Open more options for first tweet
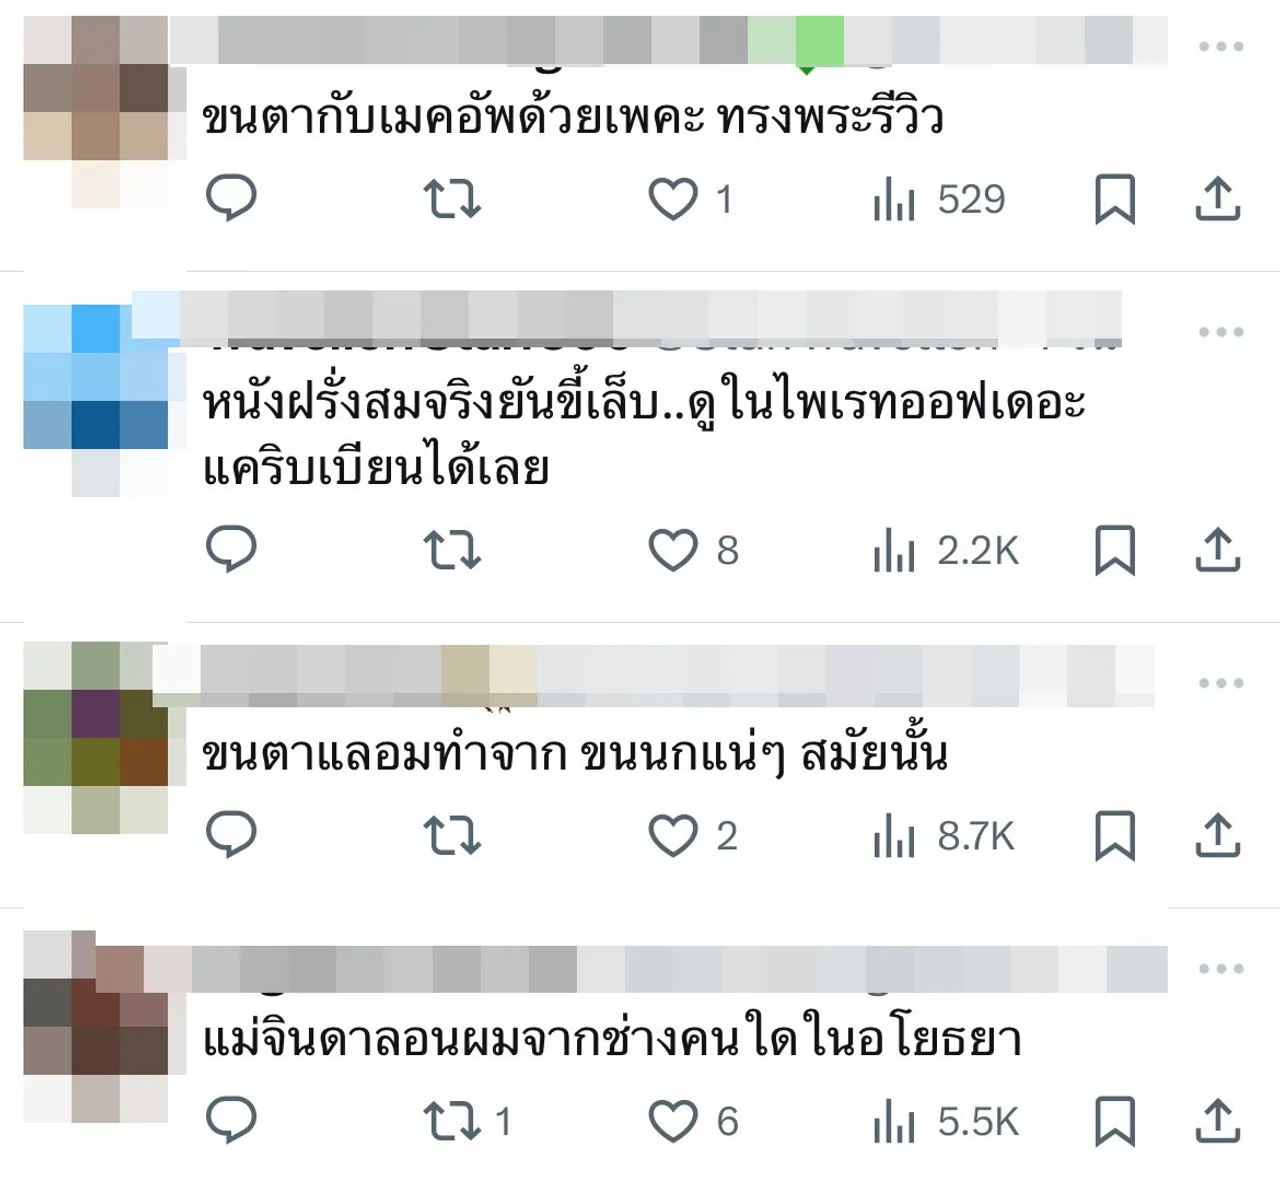 [1220, 46]
